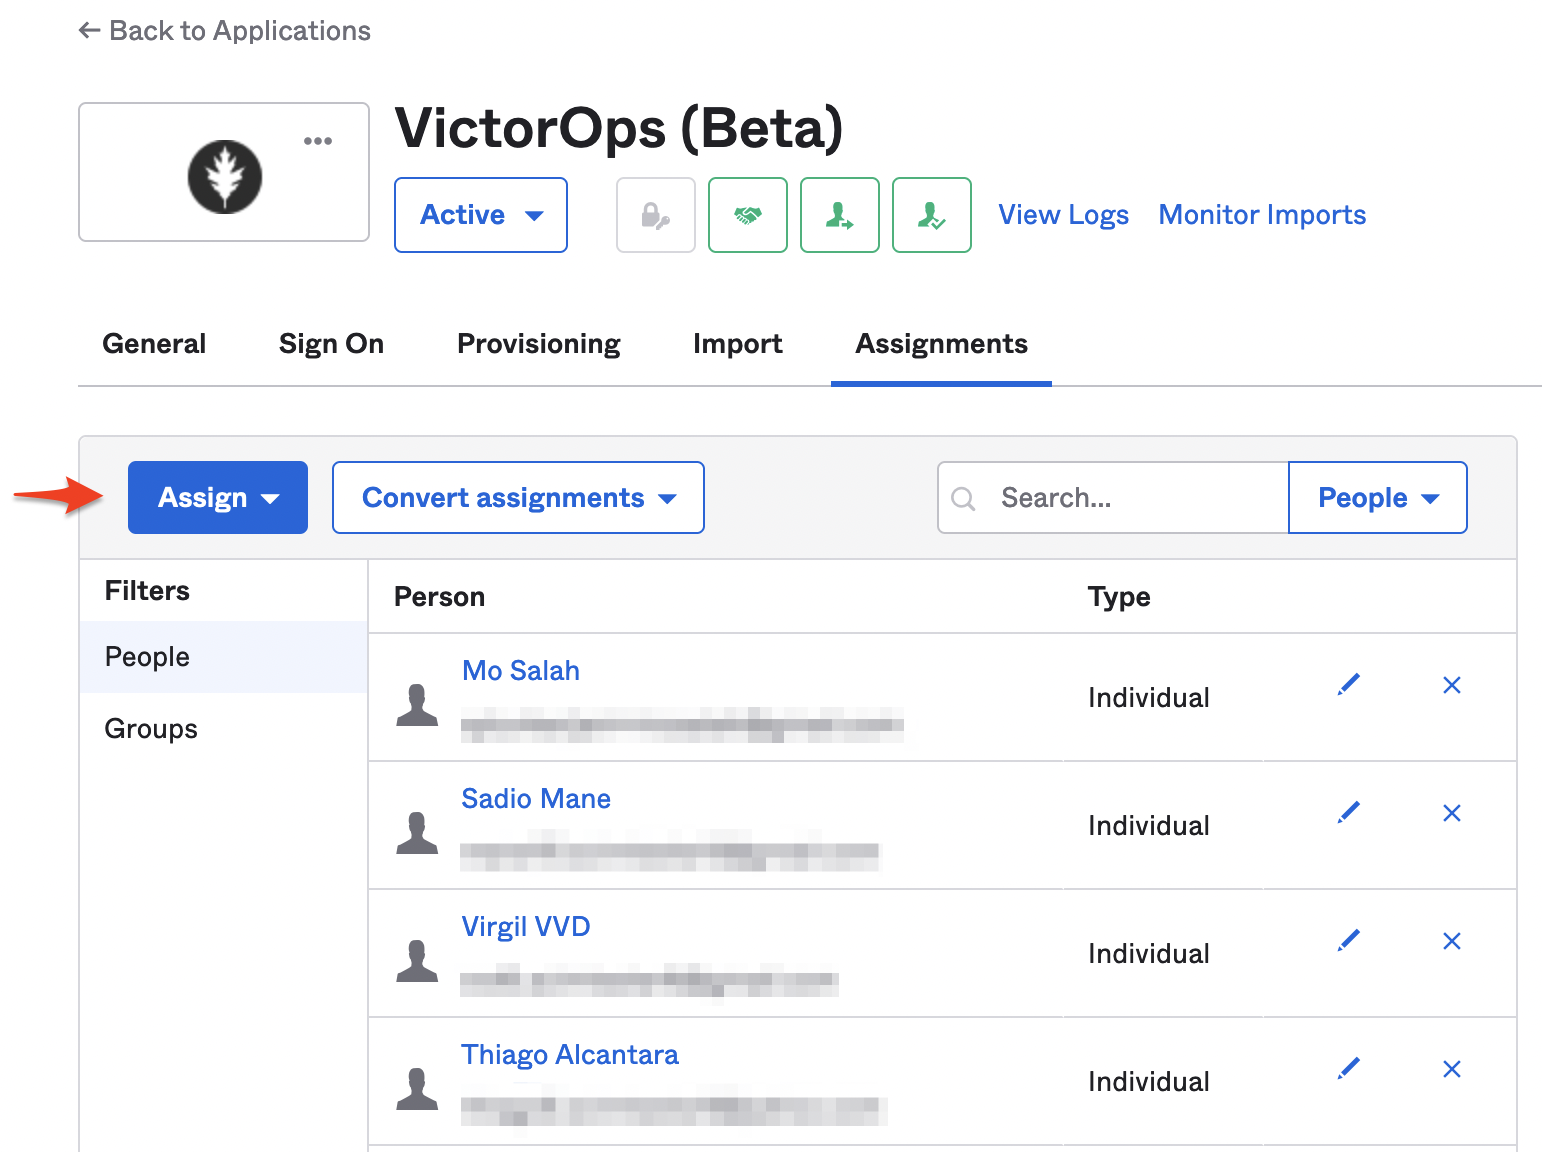
Task: Open the app options ellipsis menu
Action: coord(318,140)
